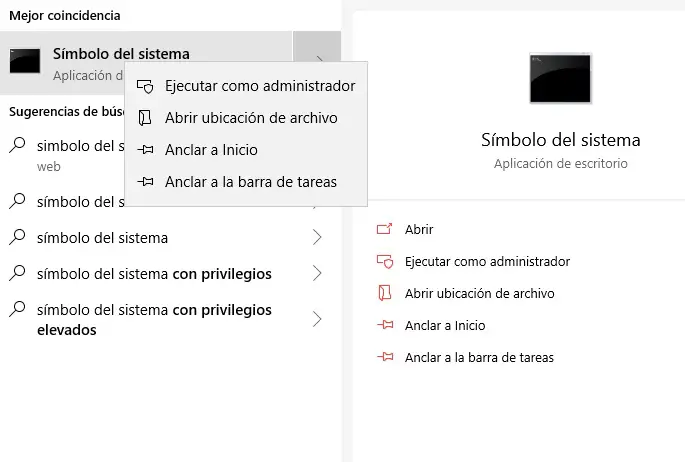Expand the chevron for the plain "símbolo del sistema" suggestion

(317, 238)
